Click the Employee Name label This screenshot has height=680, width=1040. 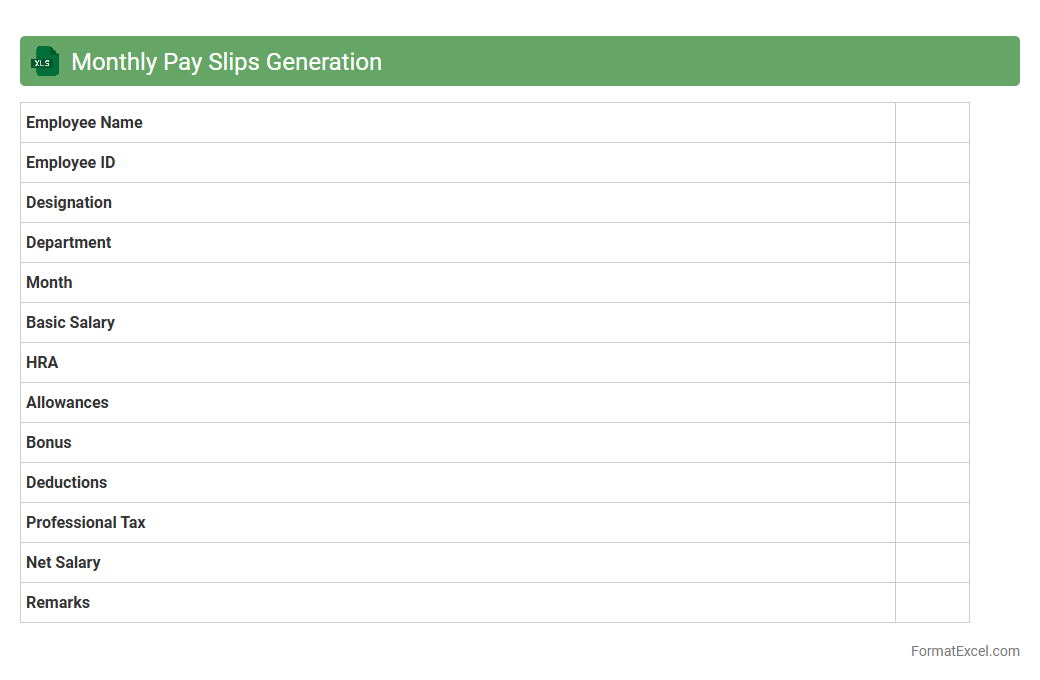pos(84,123)
